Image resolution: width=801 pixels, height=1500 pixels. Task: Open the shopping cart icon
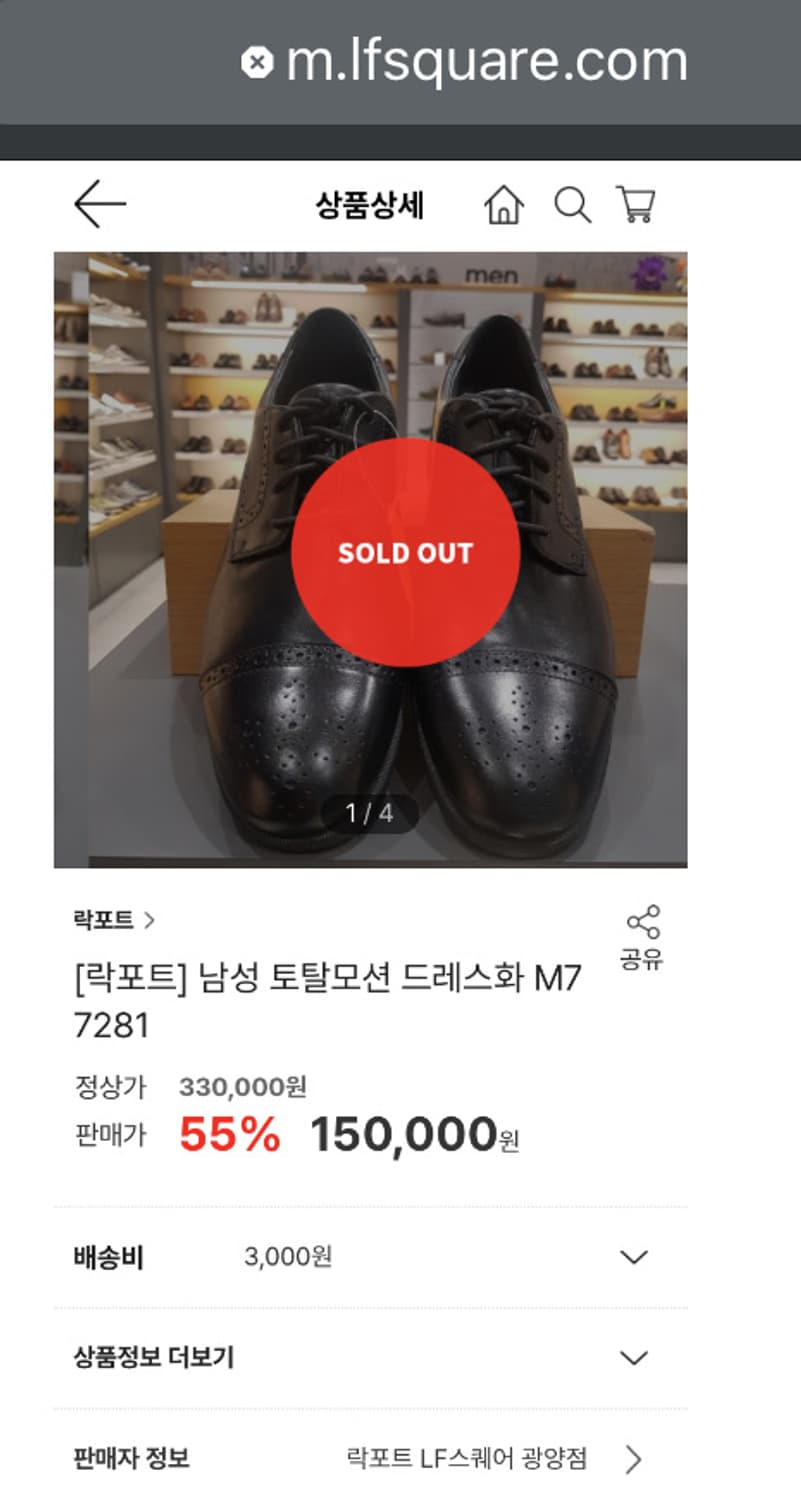(x=636, y=205)
